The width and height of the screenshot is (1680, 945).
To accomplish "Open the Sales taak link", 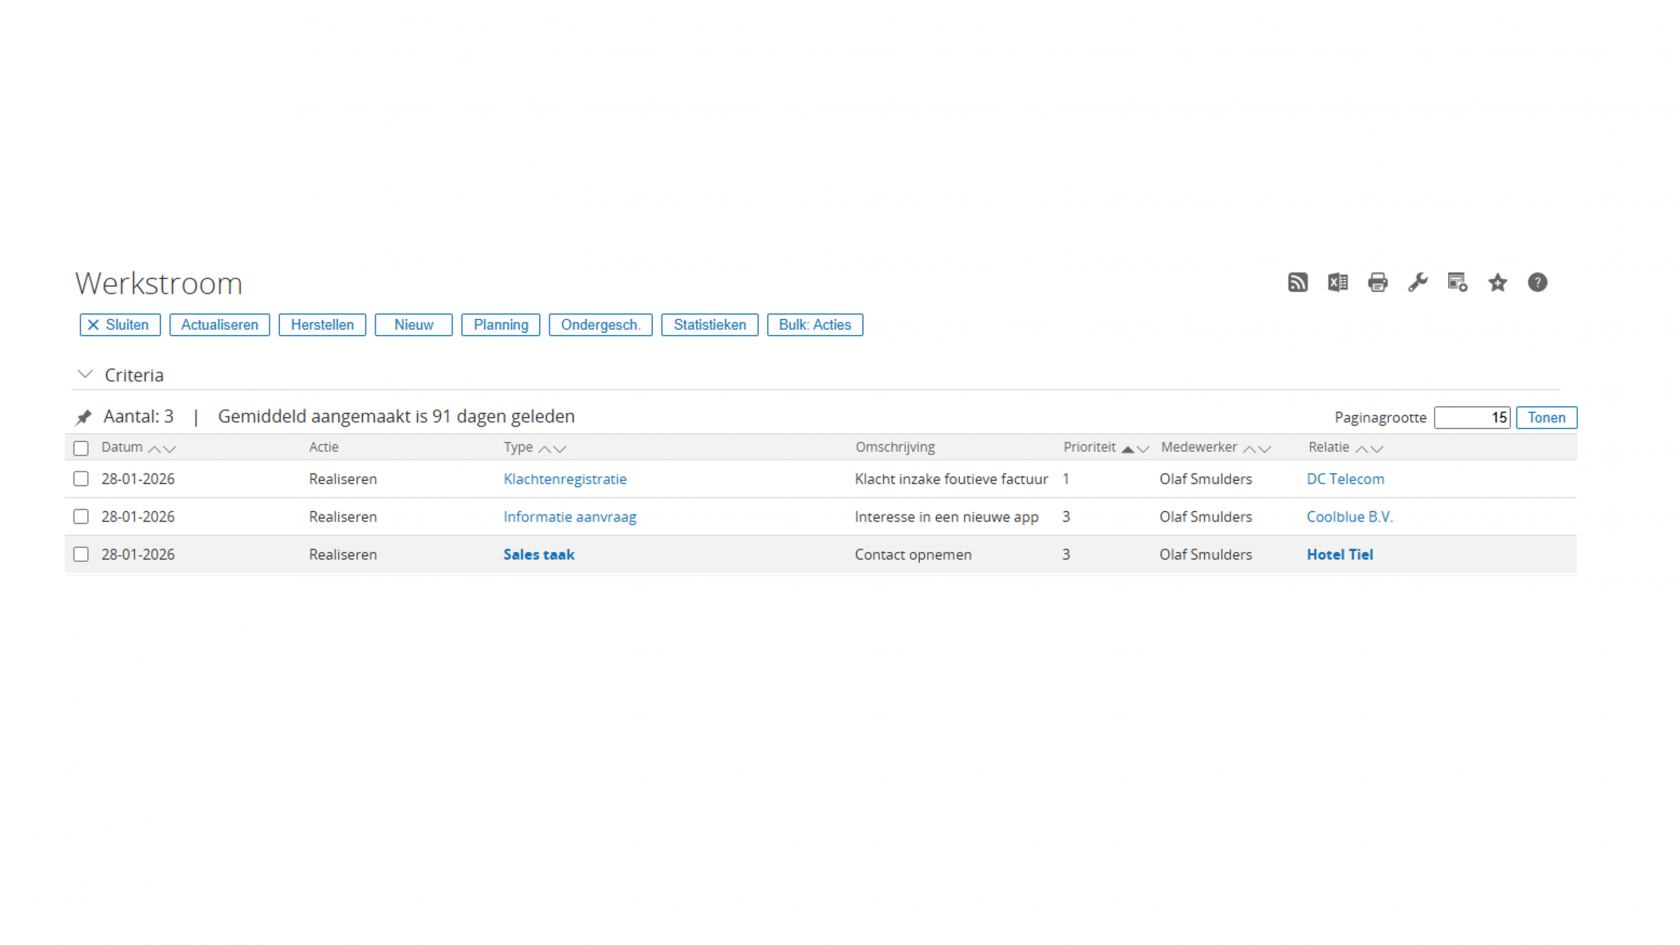I will 539,554.
